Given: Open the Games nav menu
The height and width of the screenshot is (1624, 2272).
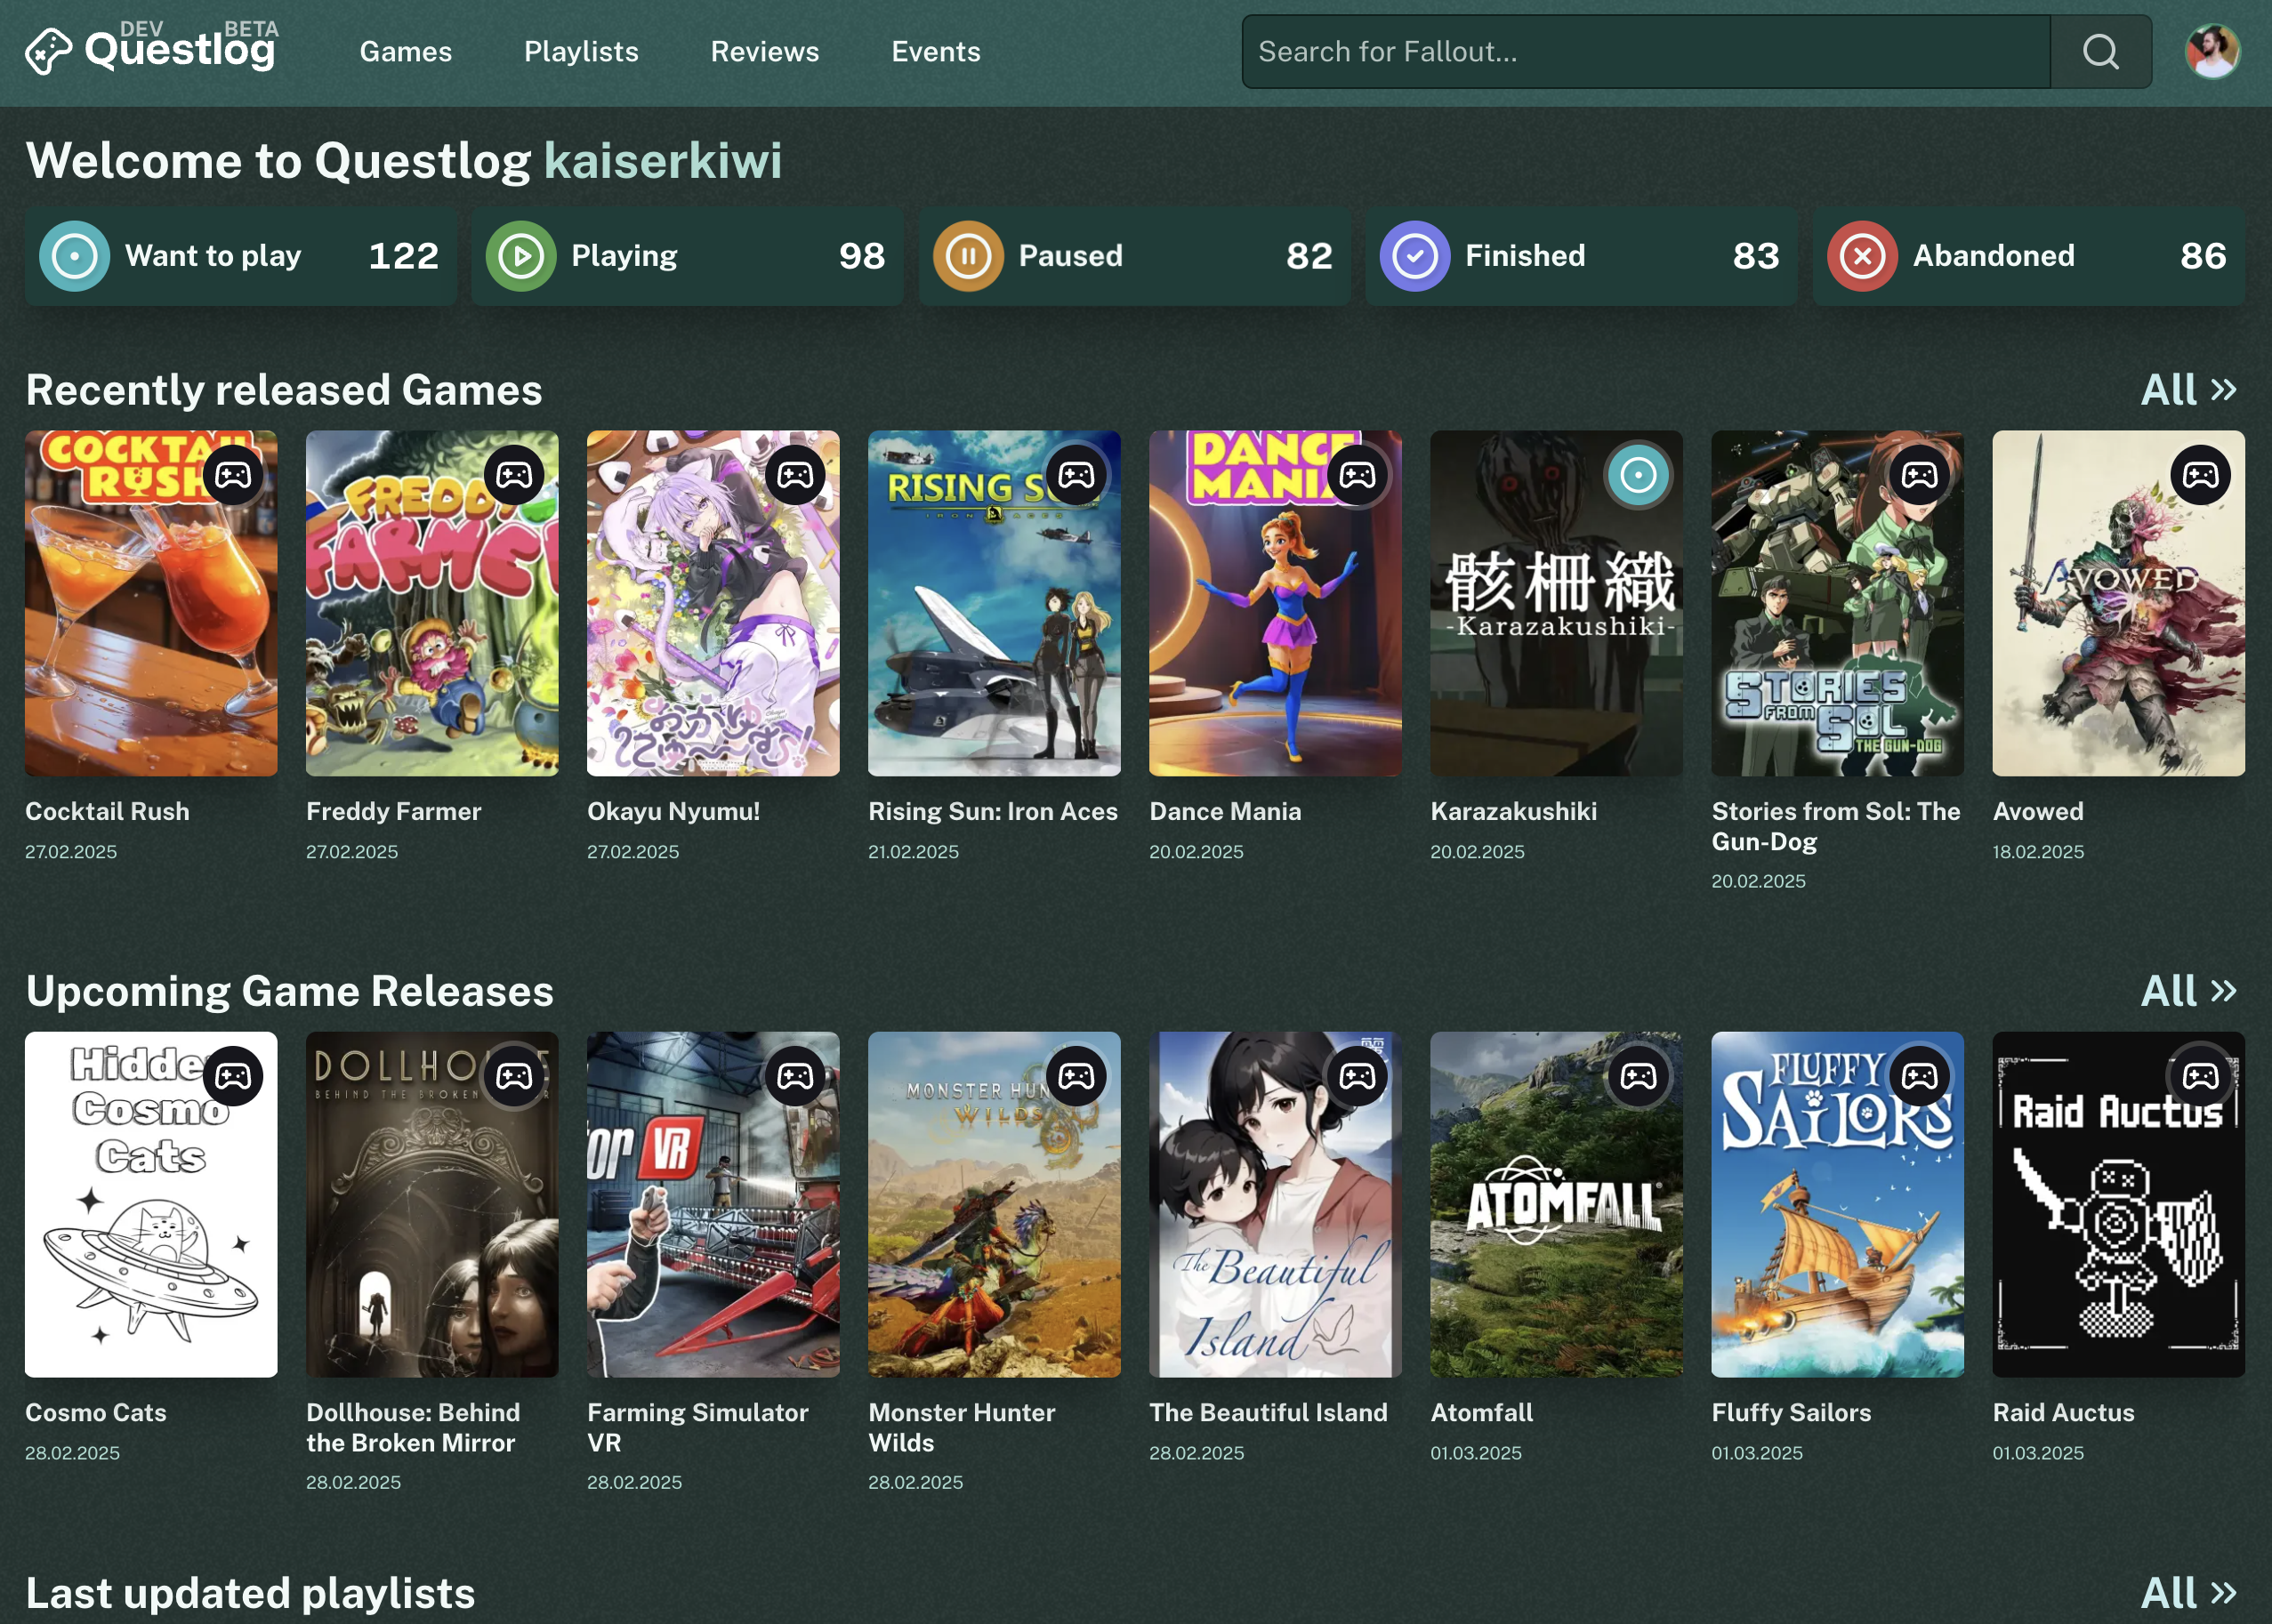Looking at the screenshot, I should point(405,52).
